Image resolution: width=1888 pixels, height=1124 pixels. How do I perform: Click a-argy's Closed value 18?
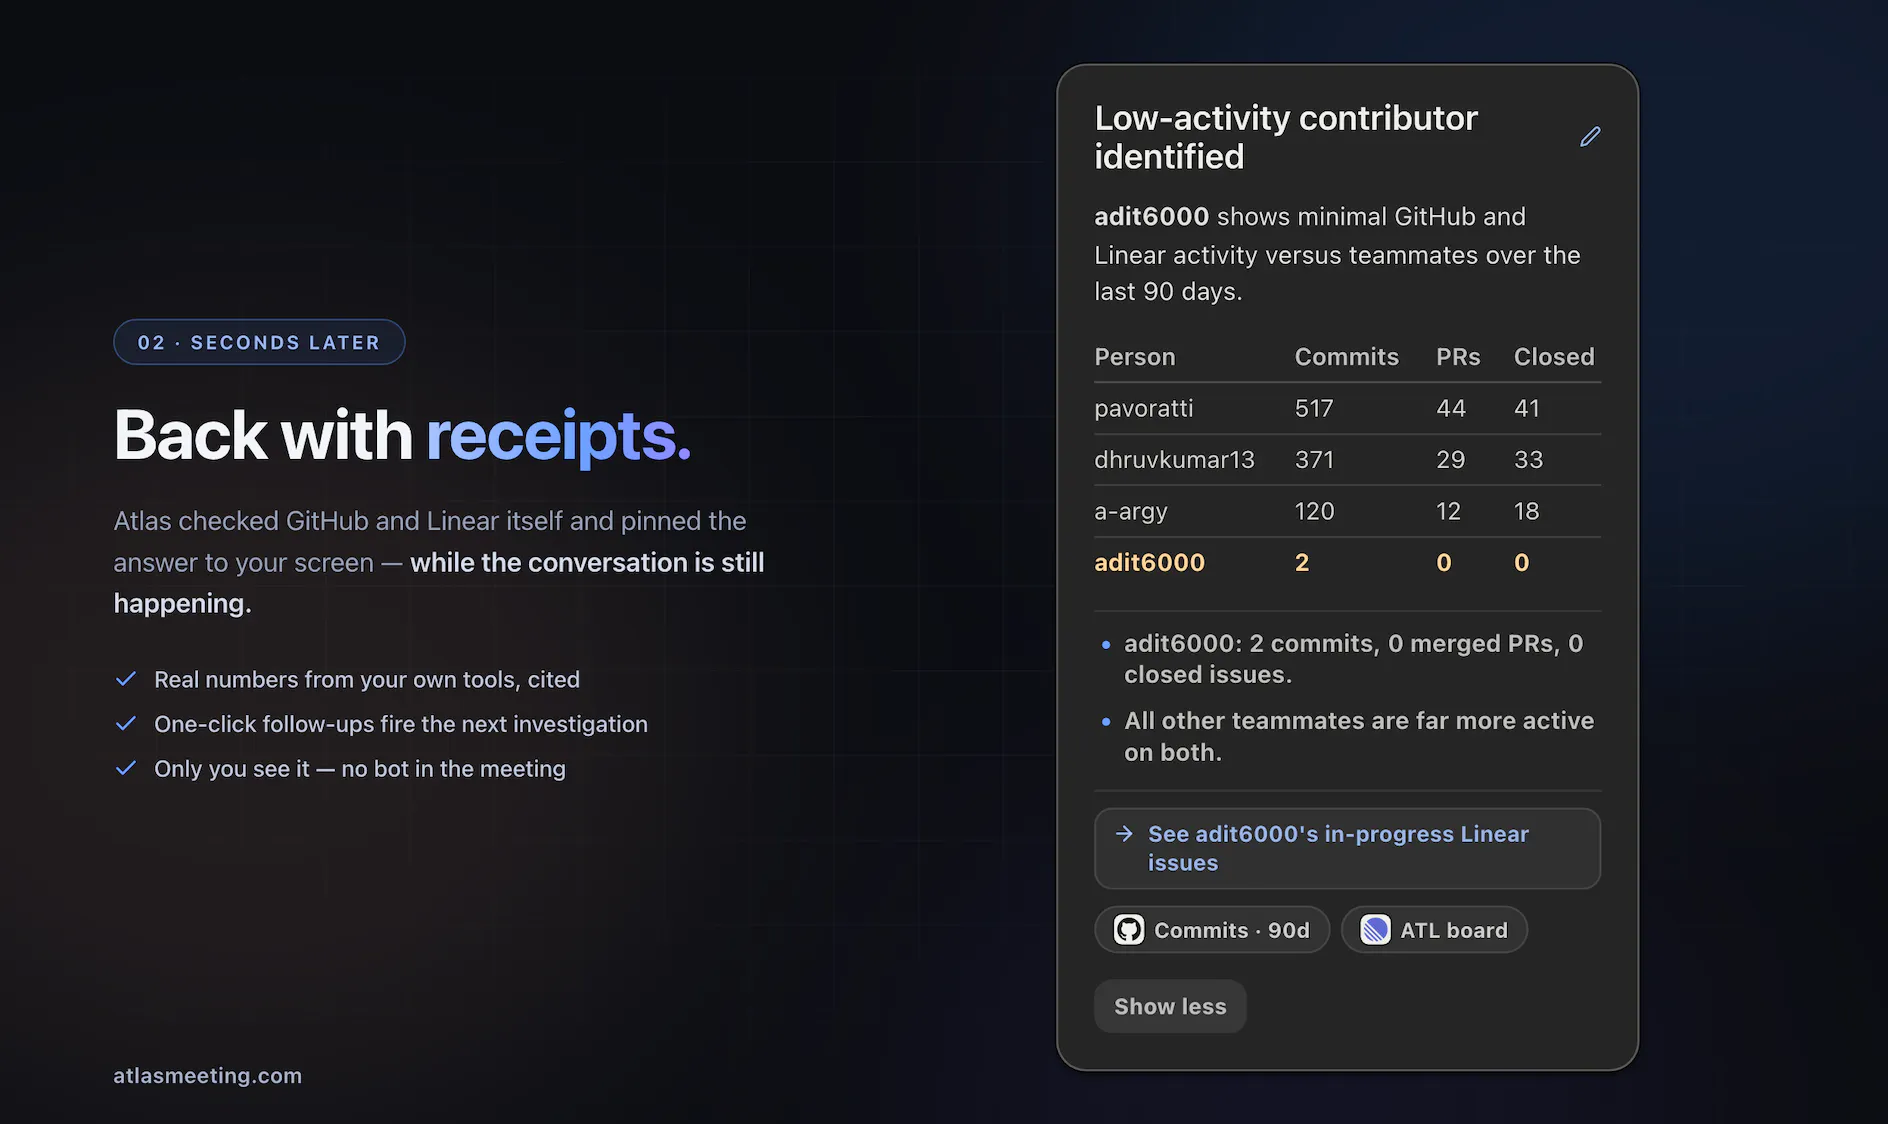[1526, 511]
